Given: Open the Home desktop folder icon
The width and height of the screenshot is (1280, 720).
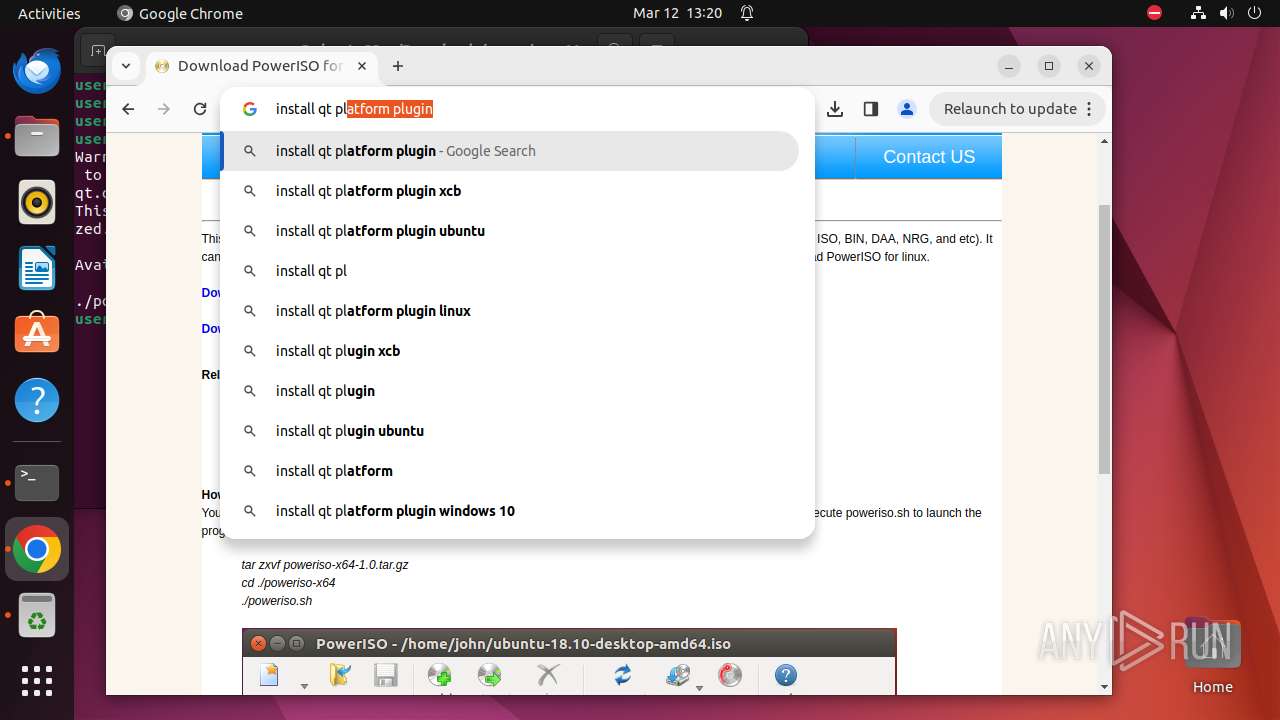Looking at the screenshot, I should pos(1212,655).
